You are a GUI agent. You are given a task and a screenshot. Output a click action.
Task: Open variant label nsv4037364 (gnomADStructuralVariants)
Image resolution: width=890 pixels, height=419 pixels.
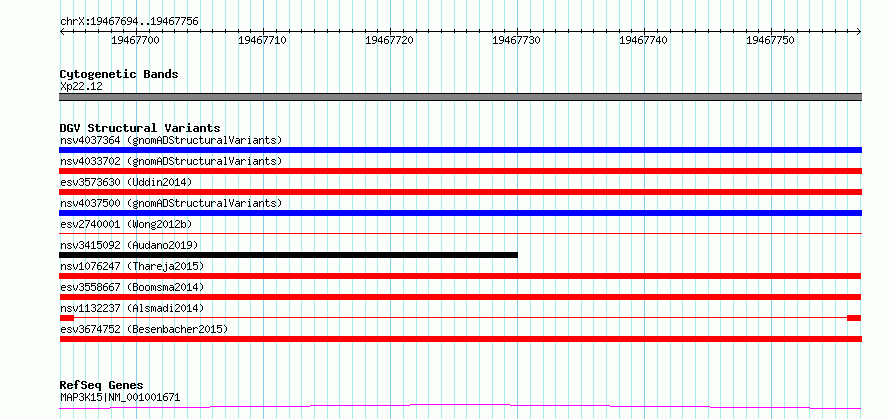coord(171,140)
